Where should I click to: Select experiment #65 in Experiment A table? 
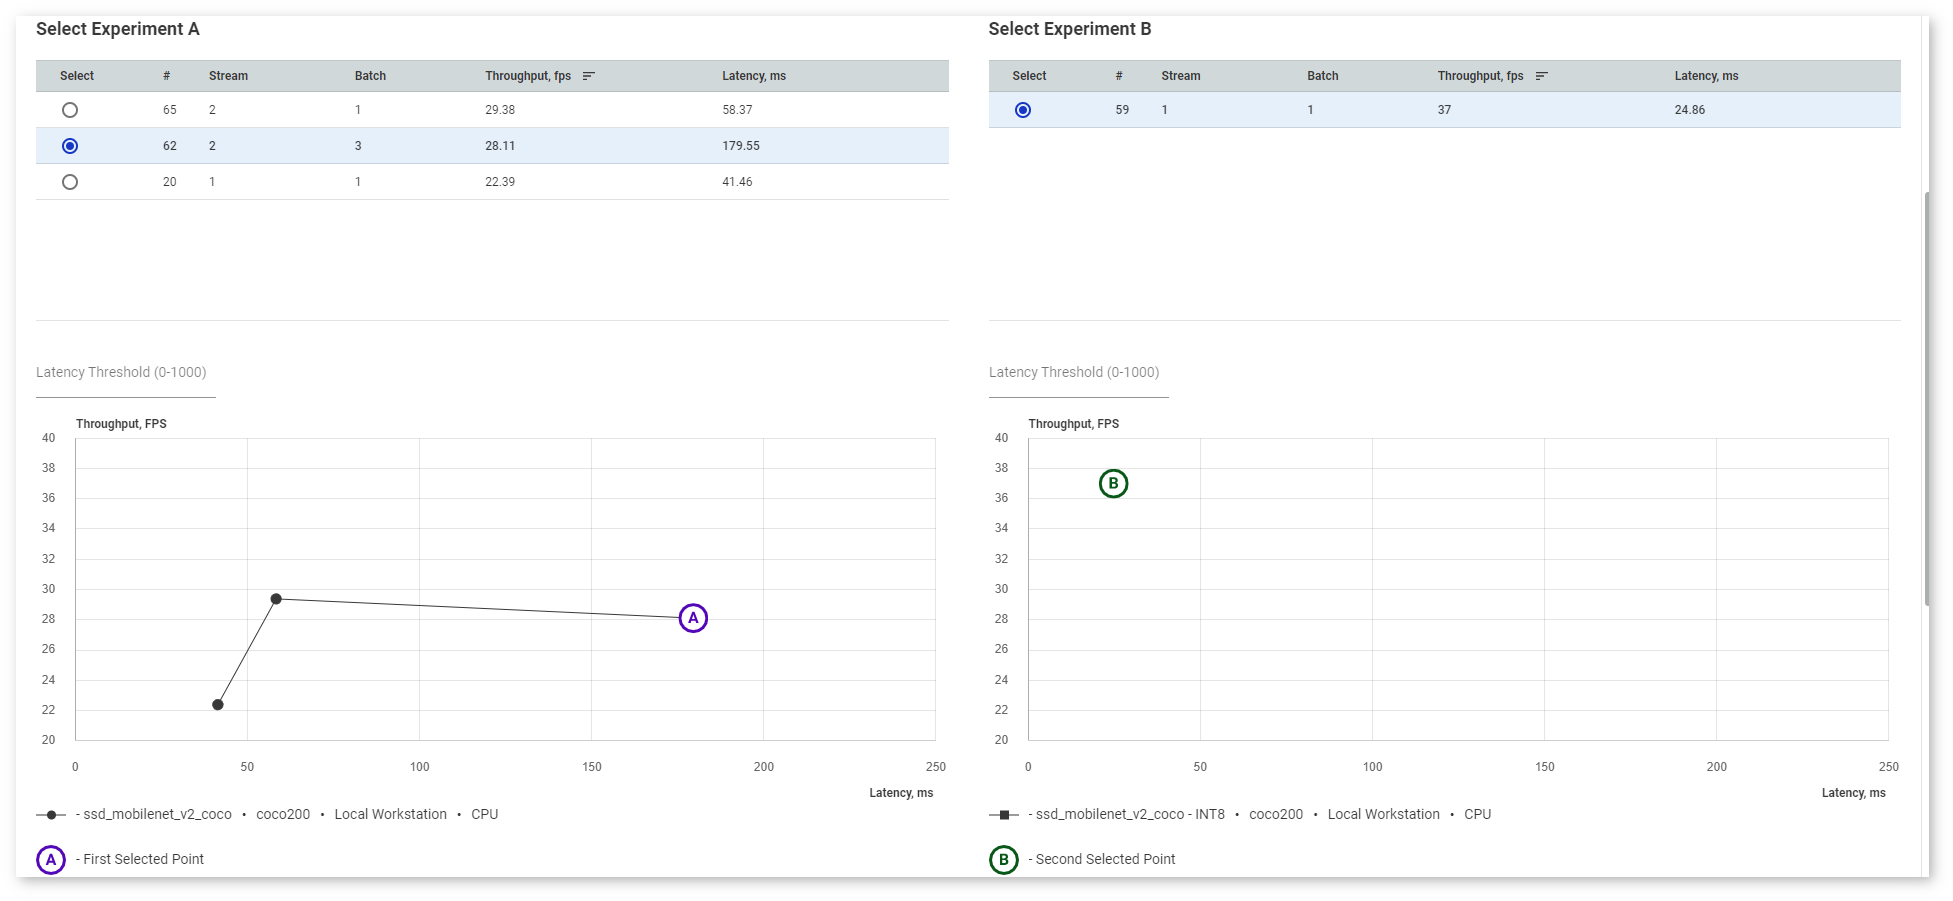coord(69,110)
